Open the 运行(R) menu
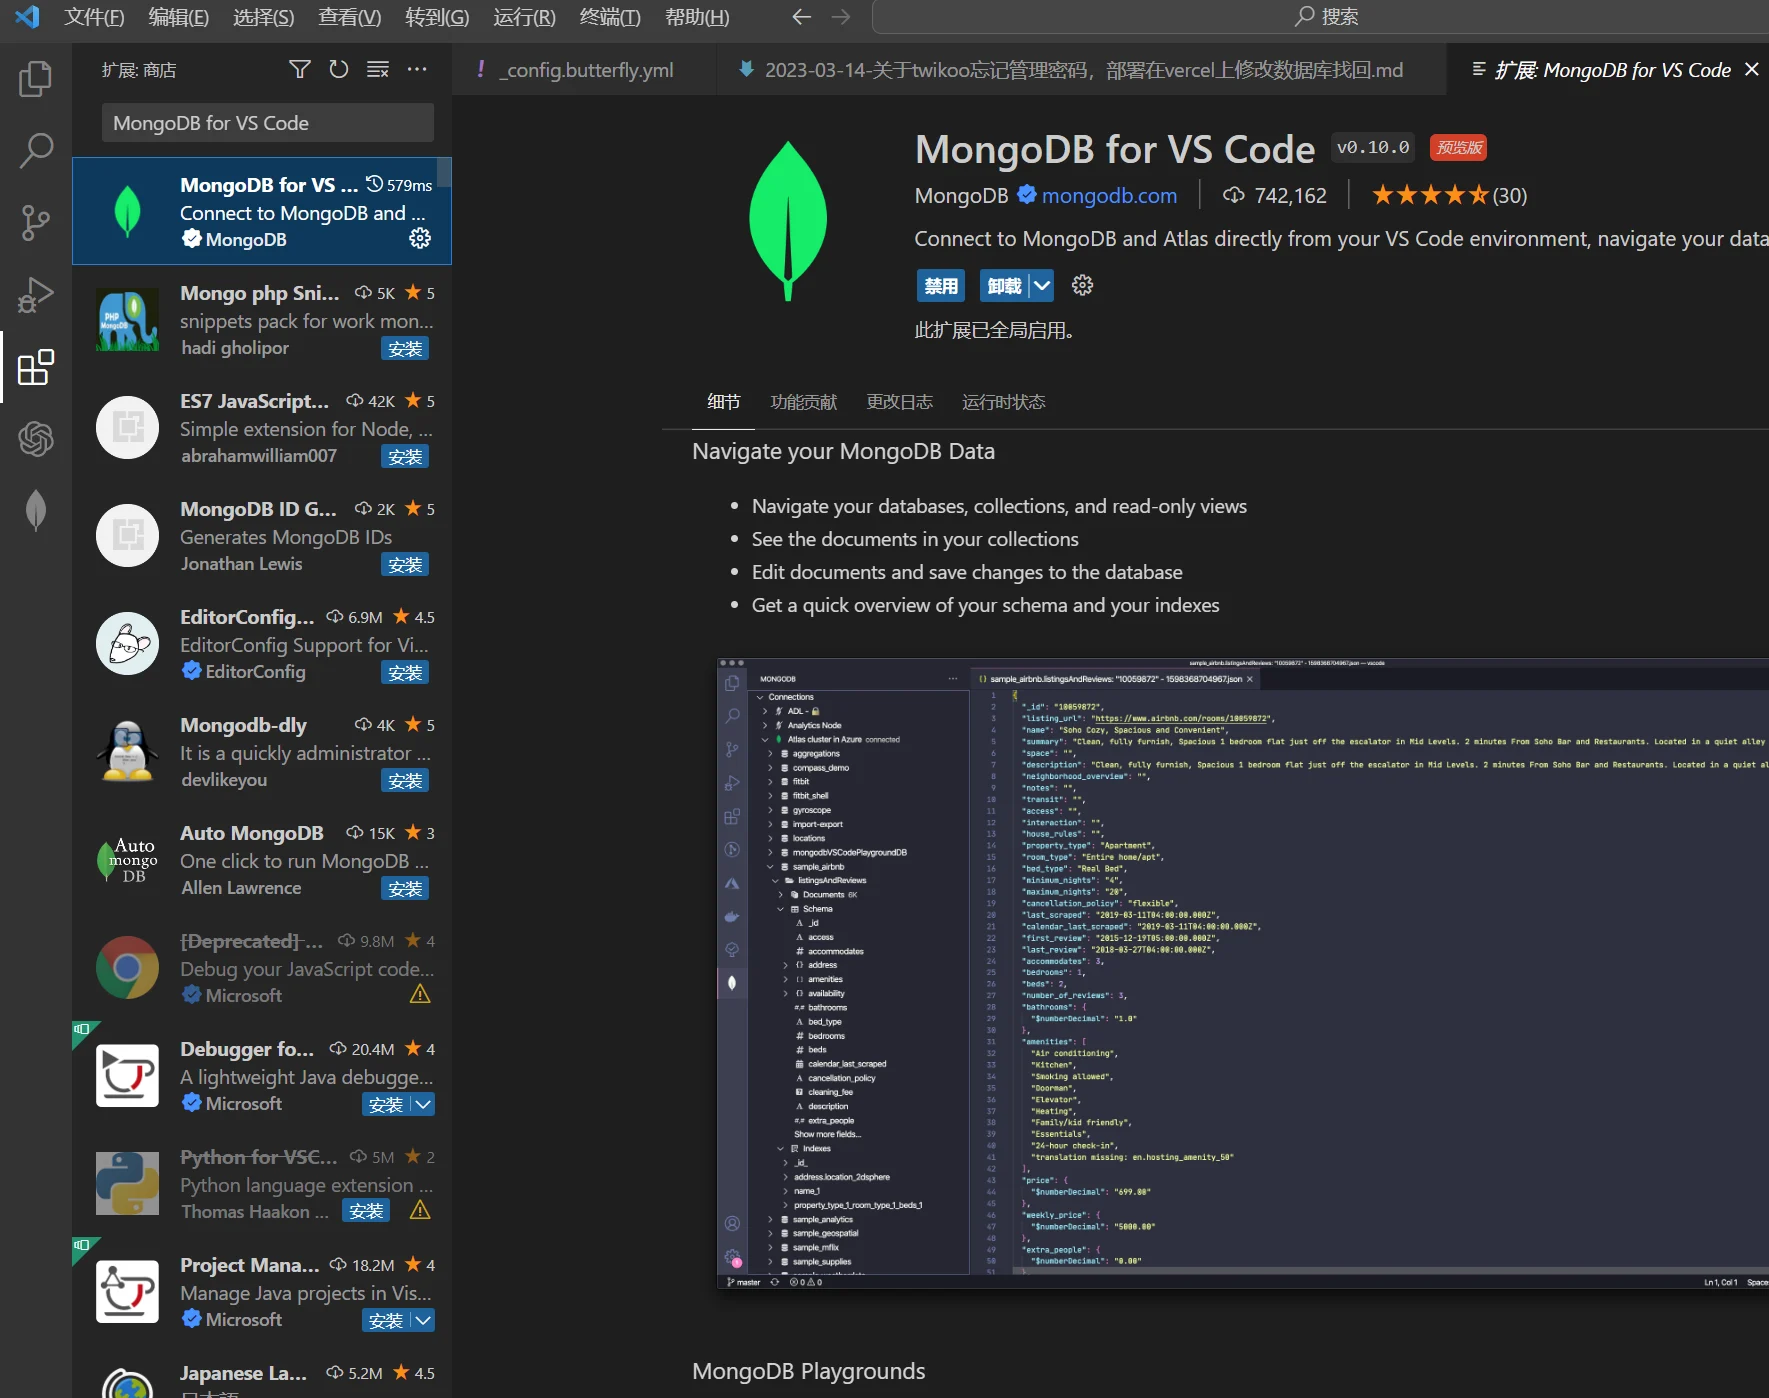This screenshot has height=1398, width=1769. click(524, 17)
